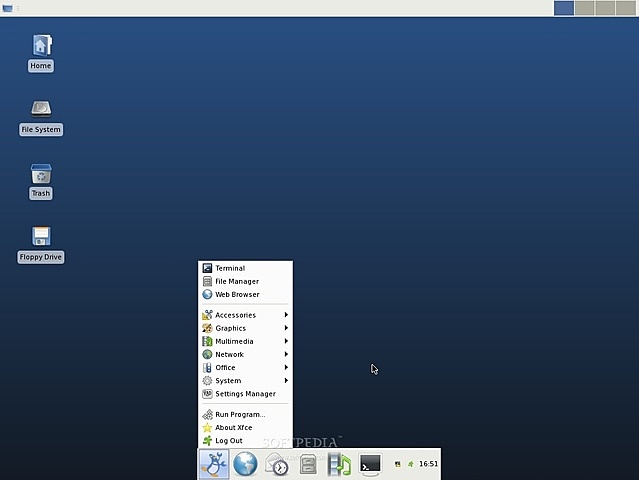Click the System gear menu icon

coord(207,381)
